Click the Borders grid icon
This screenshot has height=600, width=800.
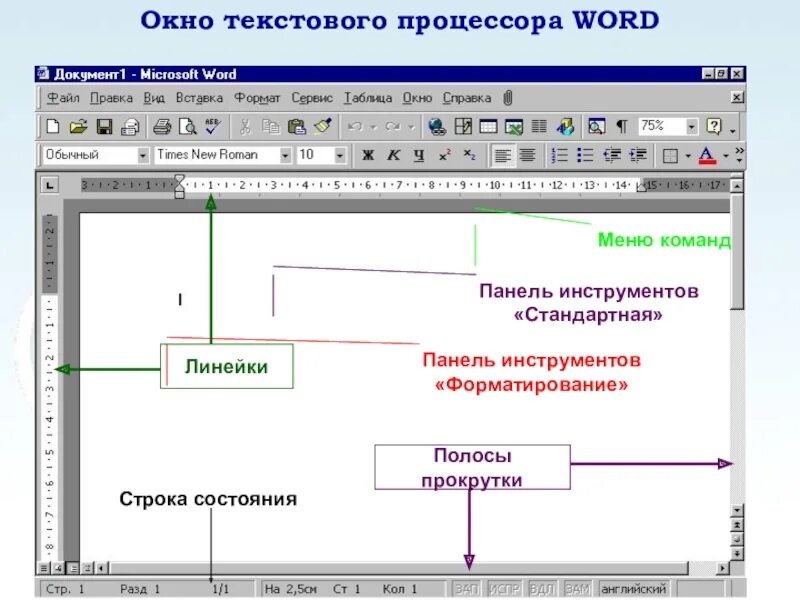pos(670,156)
